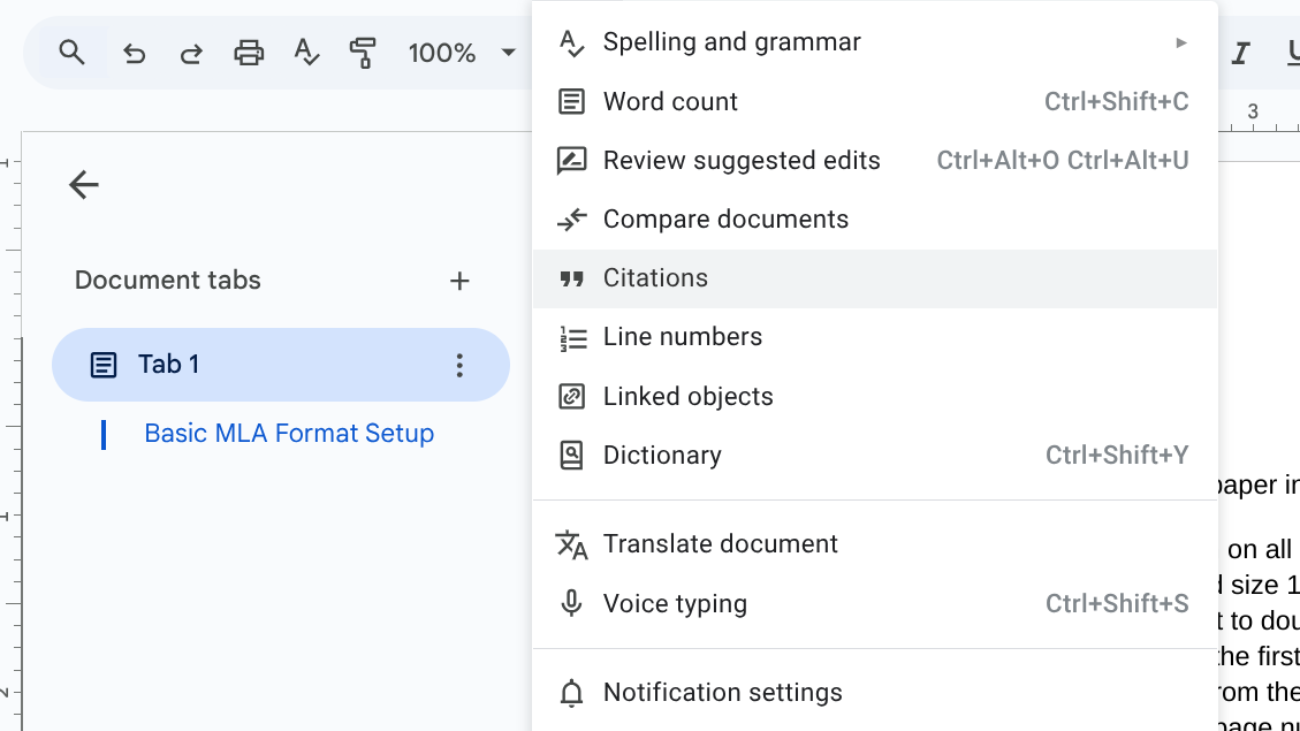The width and height of the screenshot is (1300, 731).
Task: Translate the document
Action: click(x=720, y=543)
